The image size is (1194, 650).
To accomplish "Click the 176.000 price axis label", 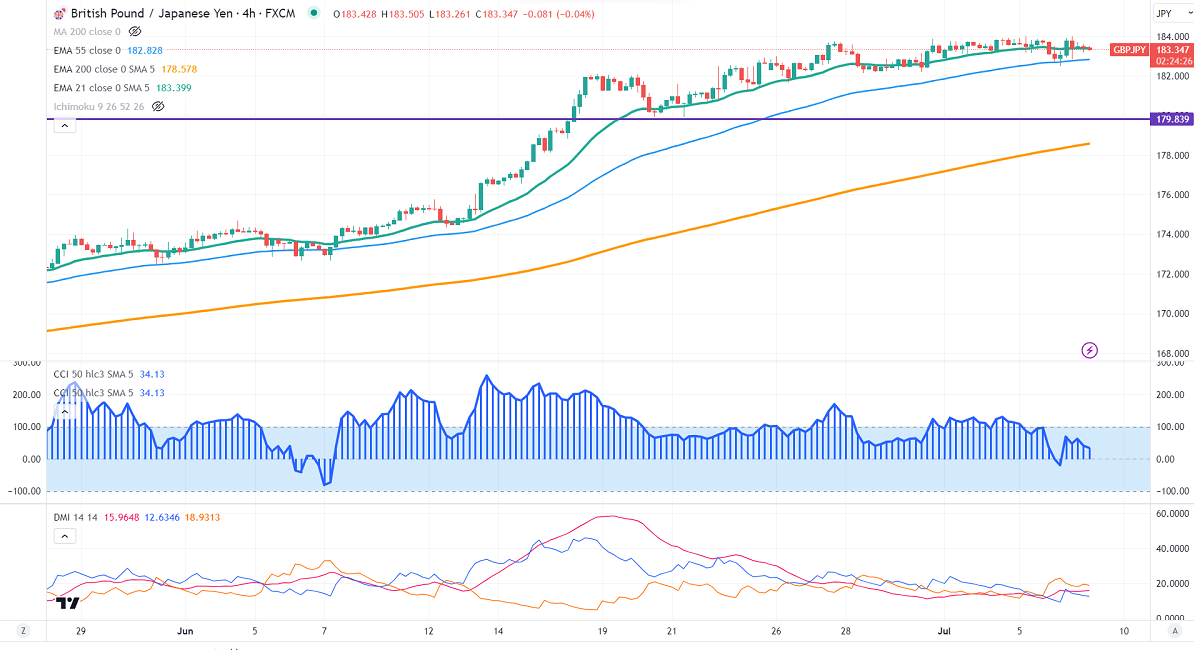I will click(1173, 195).
